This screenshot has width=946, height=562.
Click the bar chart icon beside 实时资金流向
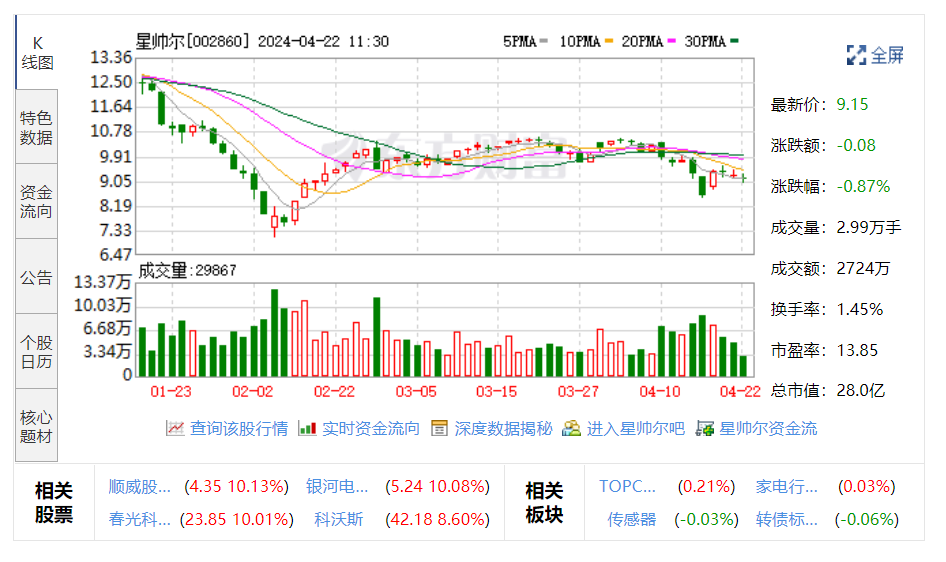307,428
